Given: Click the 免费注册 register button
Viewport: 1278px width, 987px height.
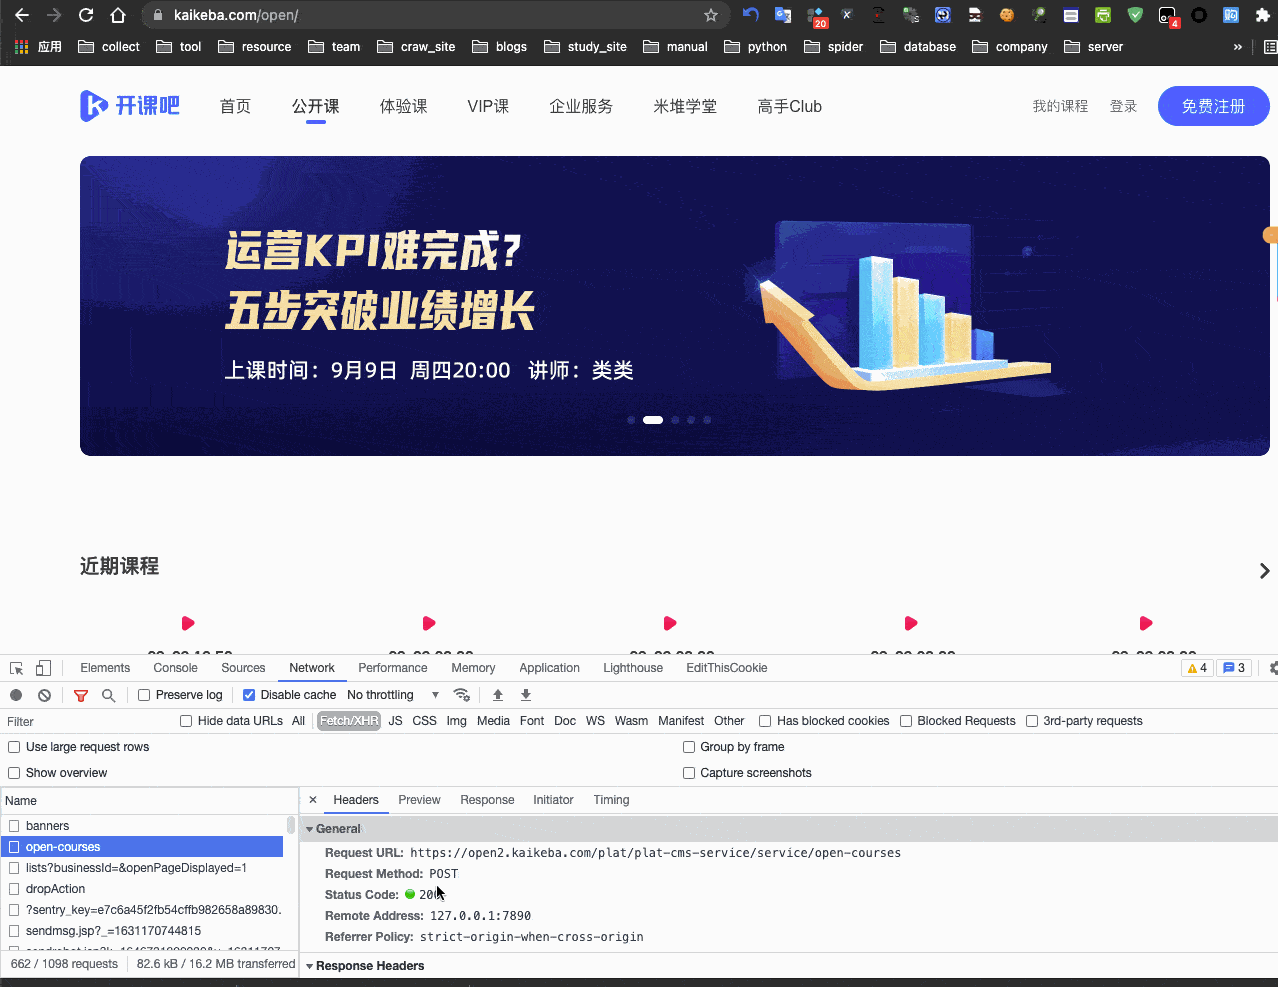Looking at the screenshot, I should click(1213, 106).
